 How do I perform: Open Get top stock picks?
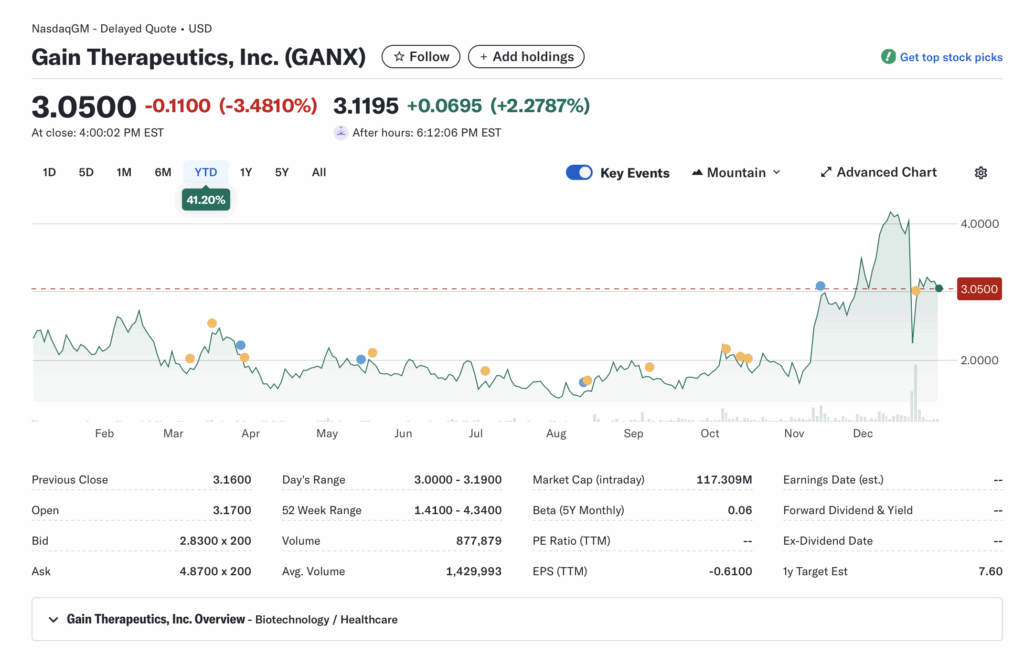pos(950,57)
